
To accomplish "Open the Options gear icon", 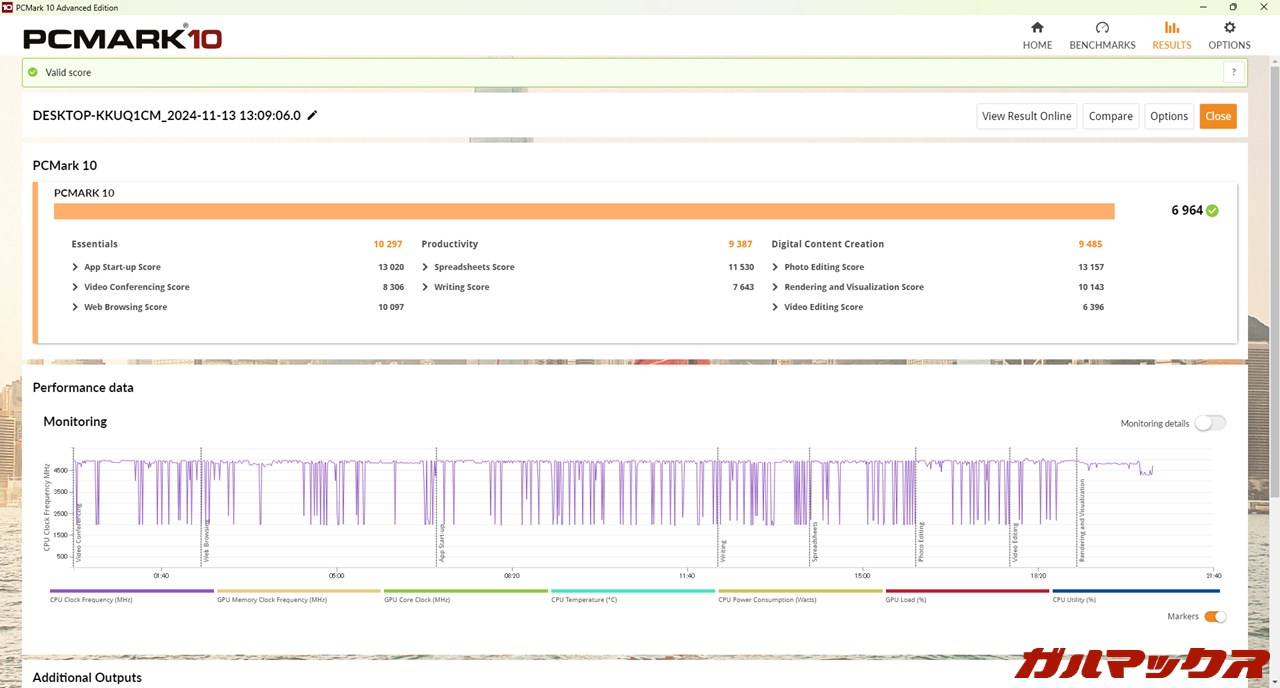I will [1229, 28].
